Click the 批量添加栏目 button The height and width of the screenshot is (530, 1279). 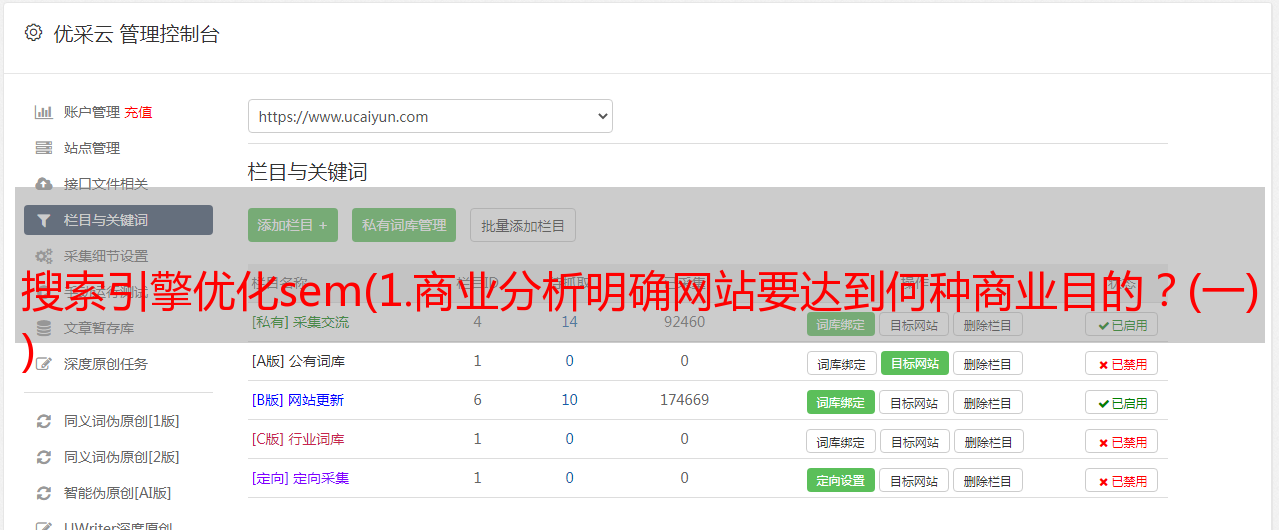[523, 225]
